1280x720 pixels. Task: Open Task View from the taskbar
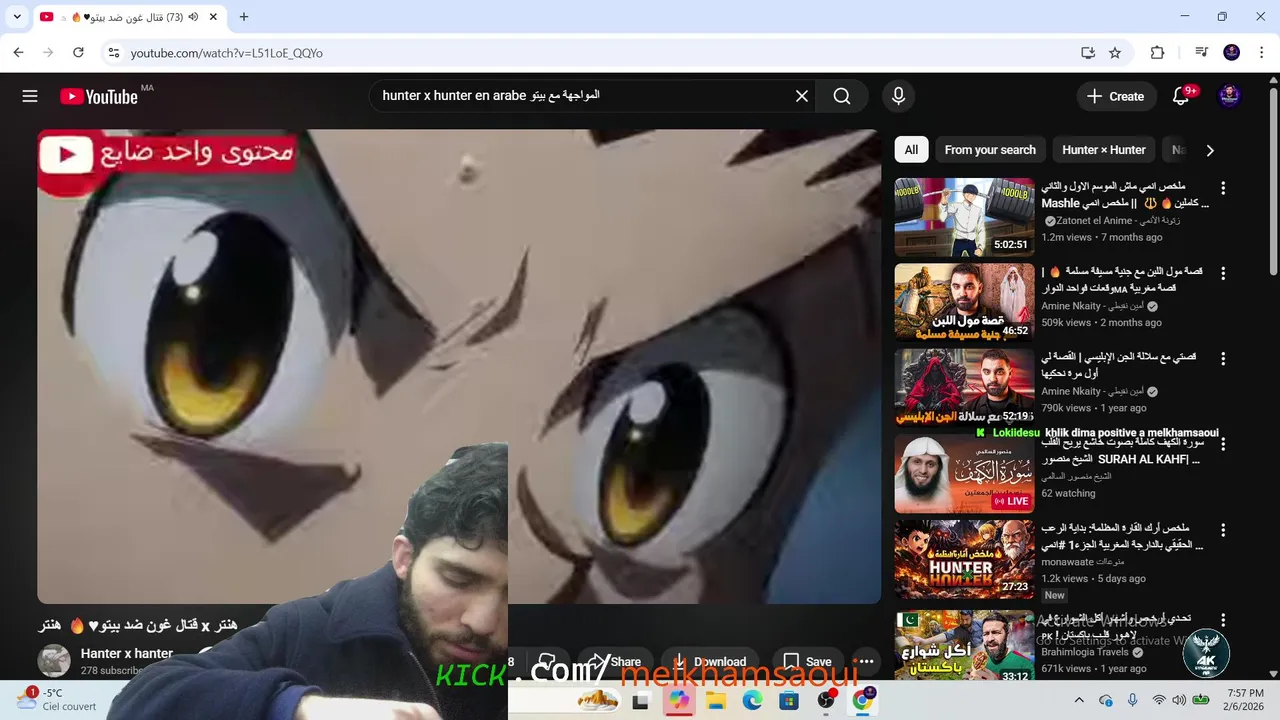click(x=641, y=701)
